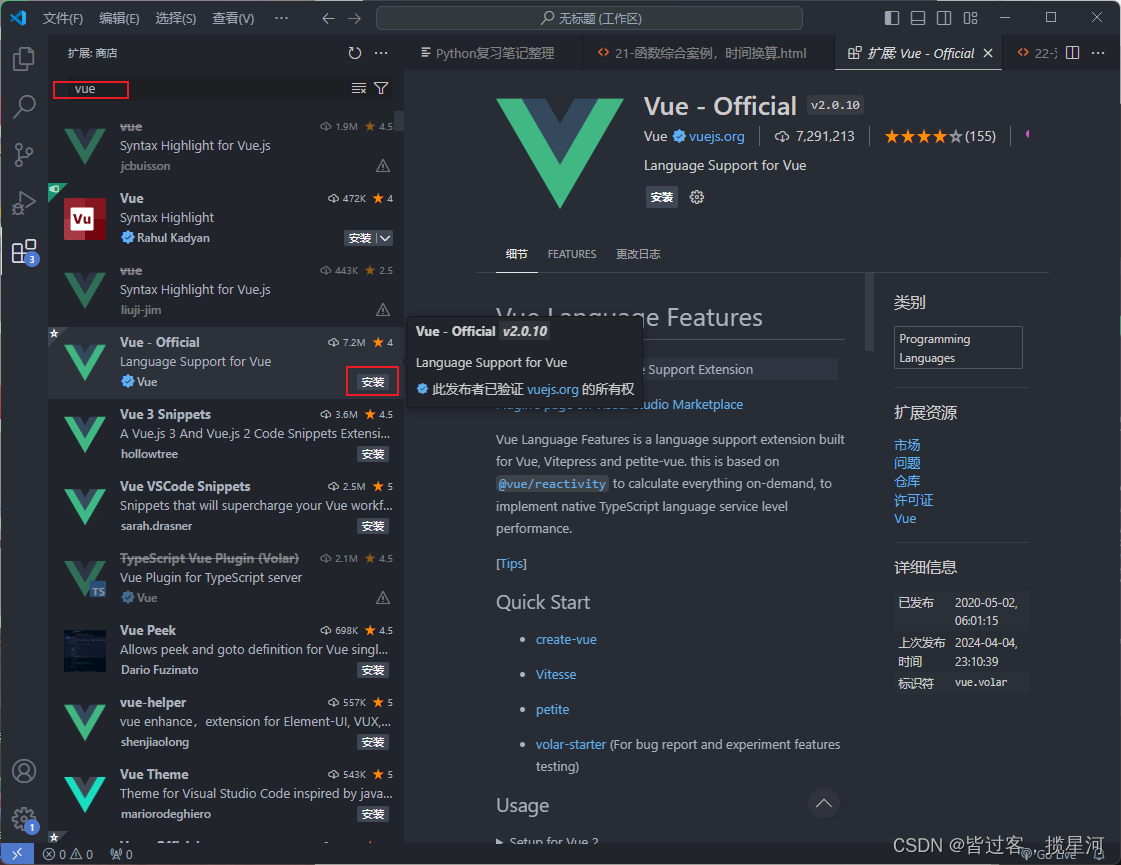The height and width of the screenshot is (865, 1121).
Task: Clear extension search results icon
Action: (359, 89)
